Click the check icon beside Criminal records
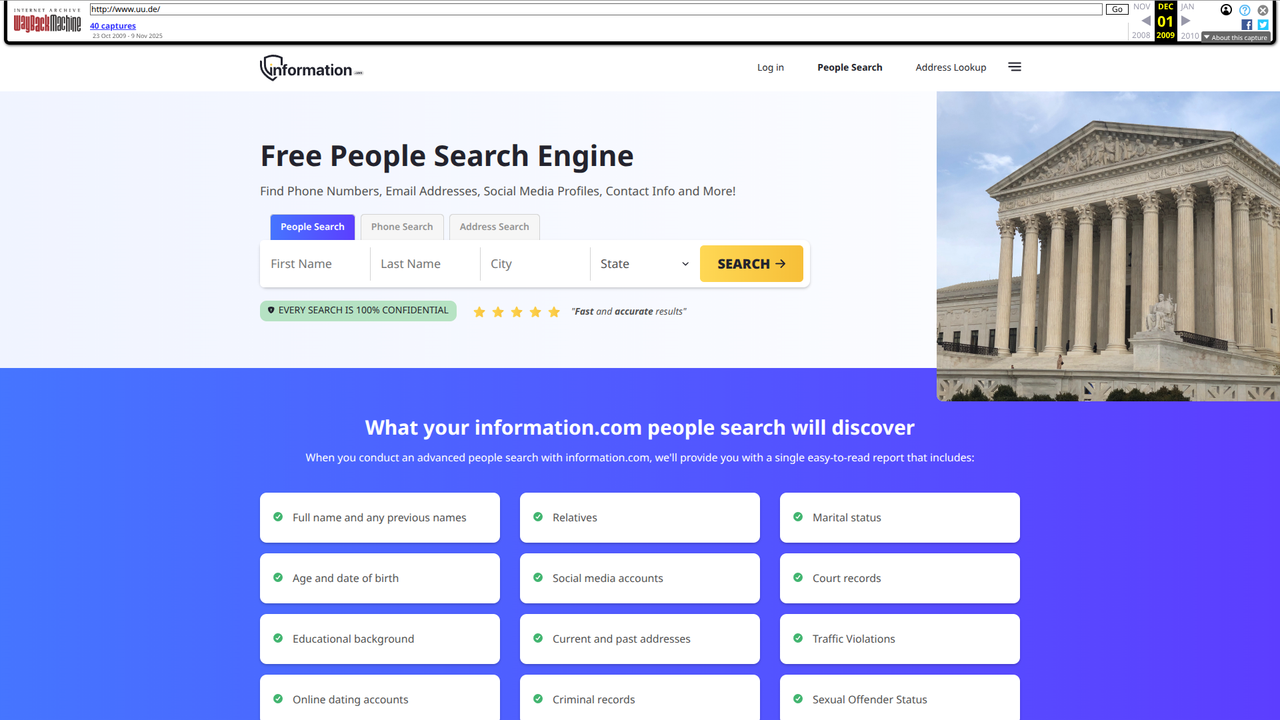1280x720 pixels. click(x=538, y=699)
